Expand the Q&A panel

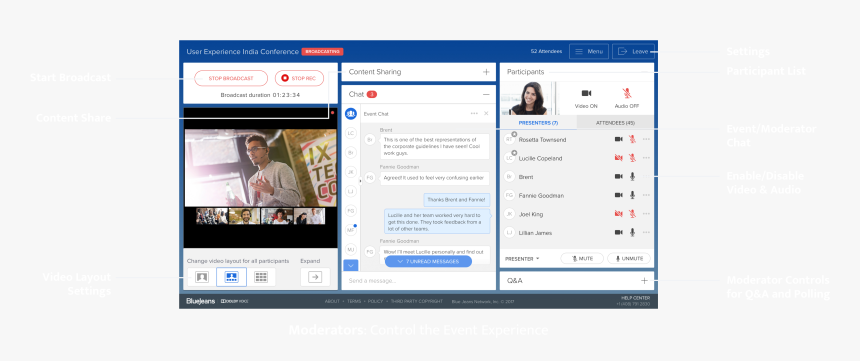pos(644,280)
